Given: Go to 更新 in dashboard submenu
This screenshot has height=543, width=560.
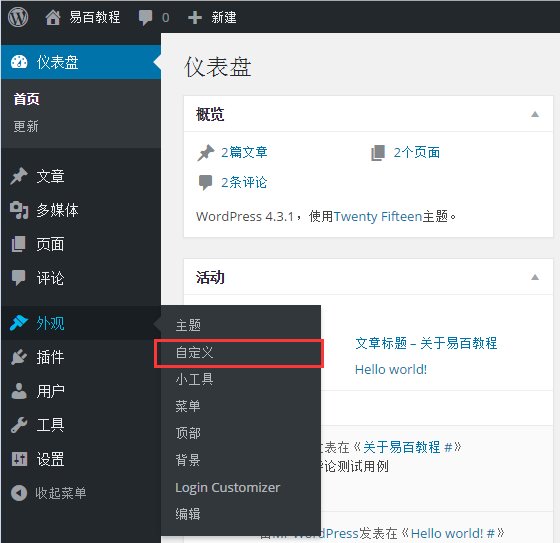Looking at the screenshot, I should [26, 126].
